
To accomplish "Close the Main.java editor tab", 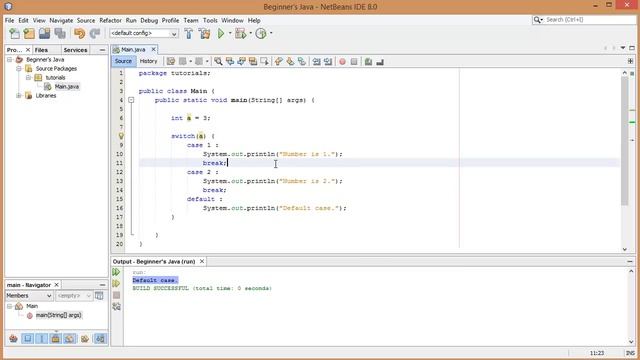I will (153, 49).
